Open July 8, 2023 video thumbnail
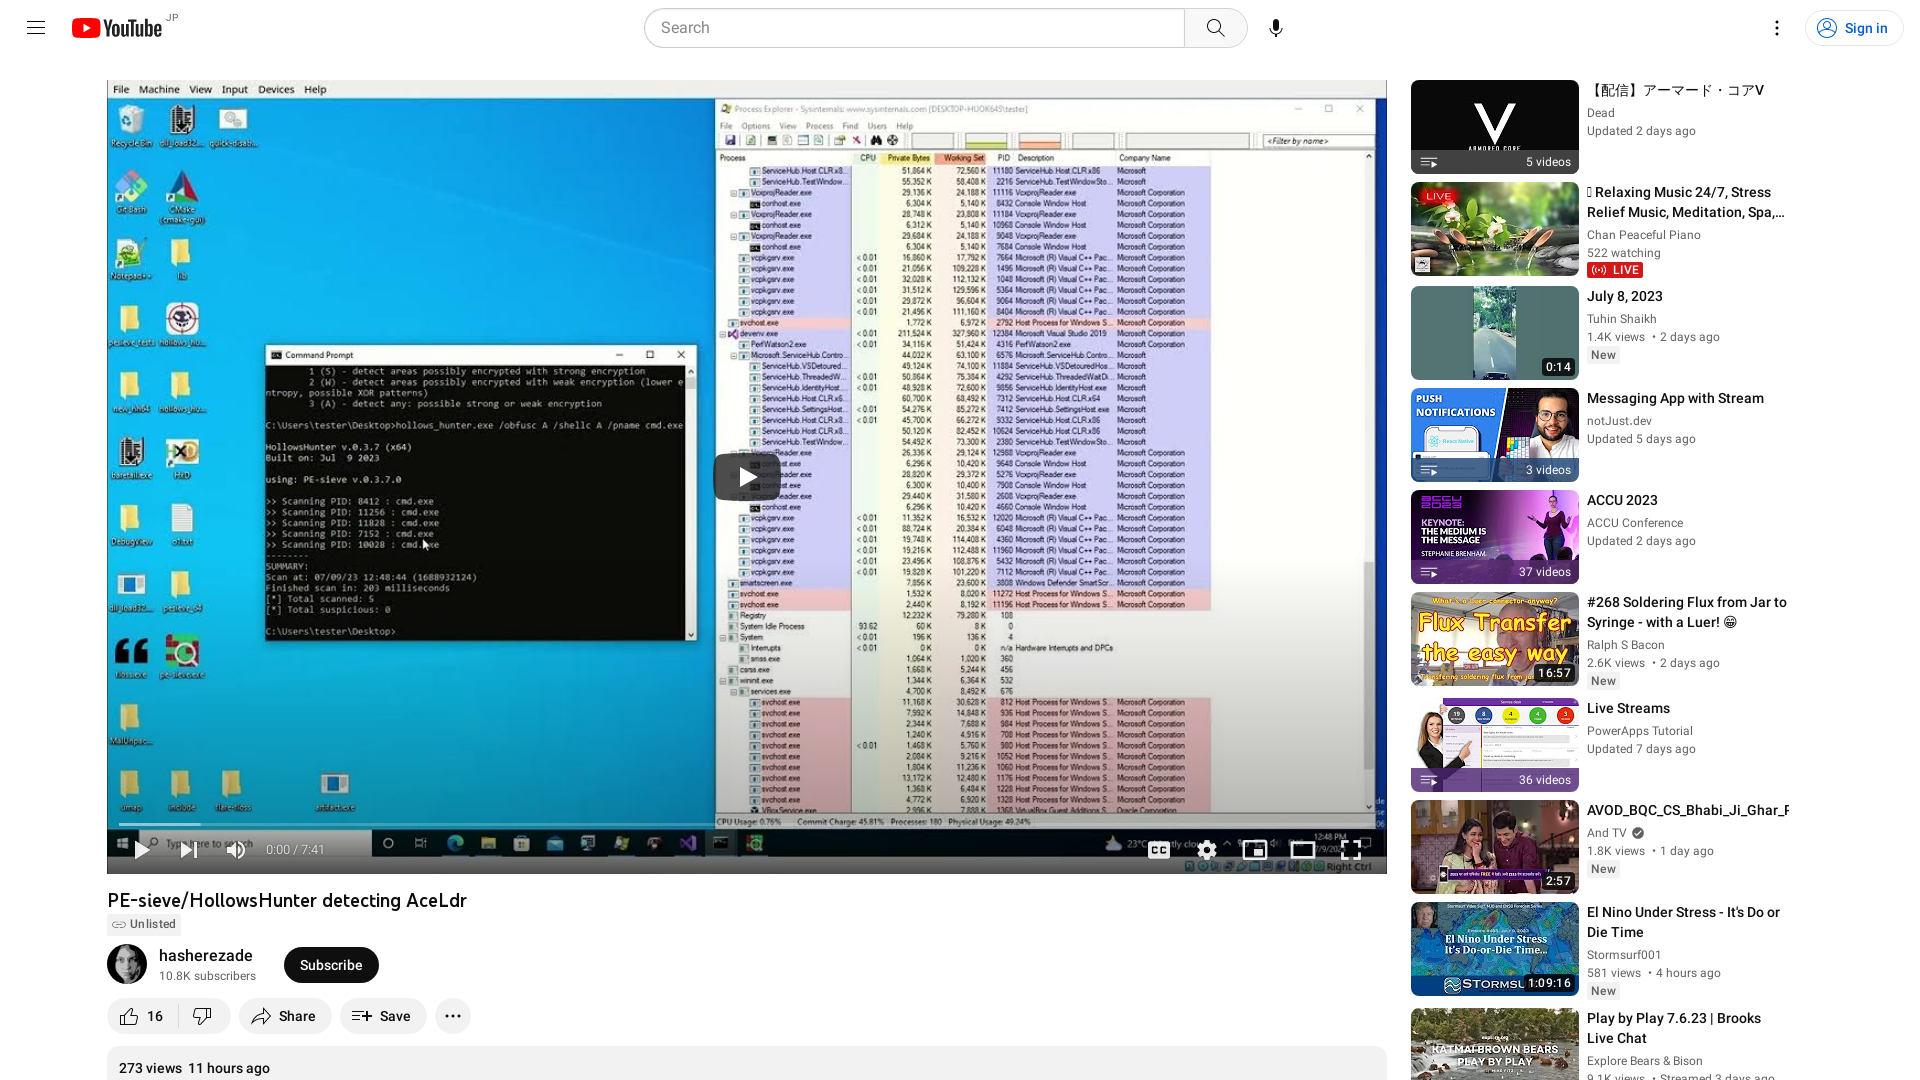Image resolution: width=1920 pixels, height=1080 pixels. 1494,333
